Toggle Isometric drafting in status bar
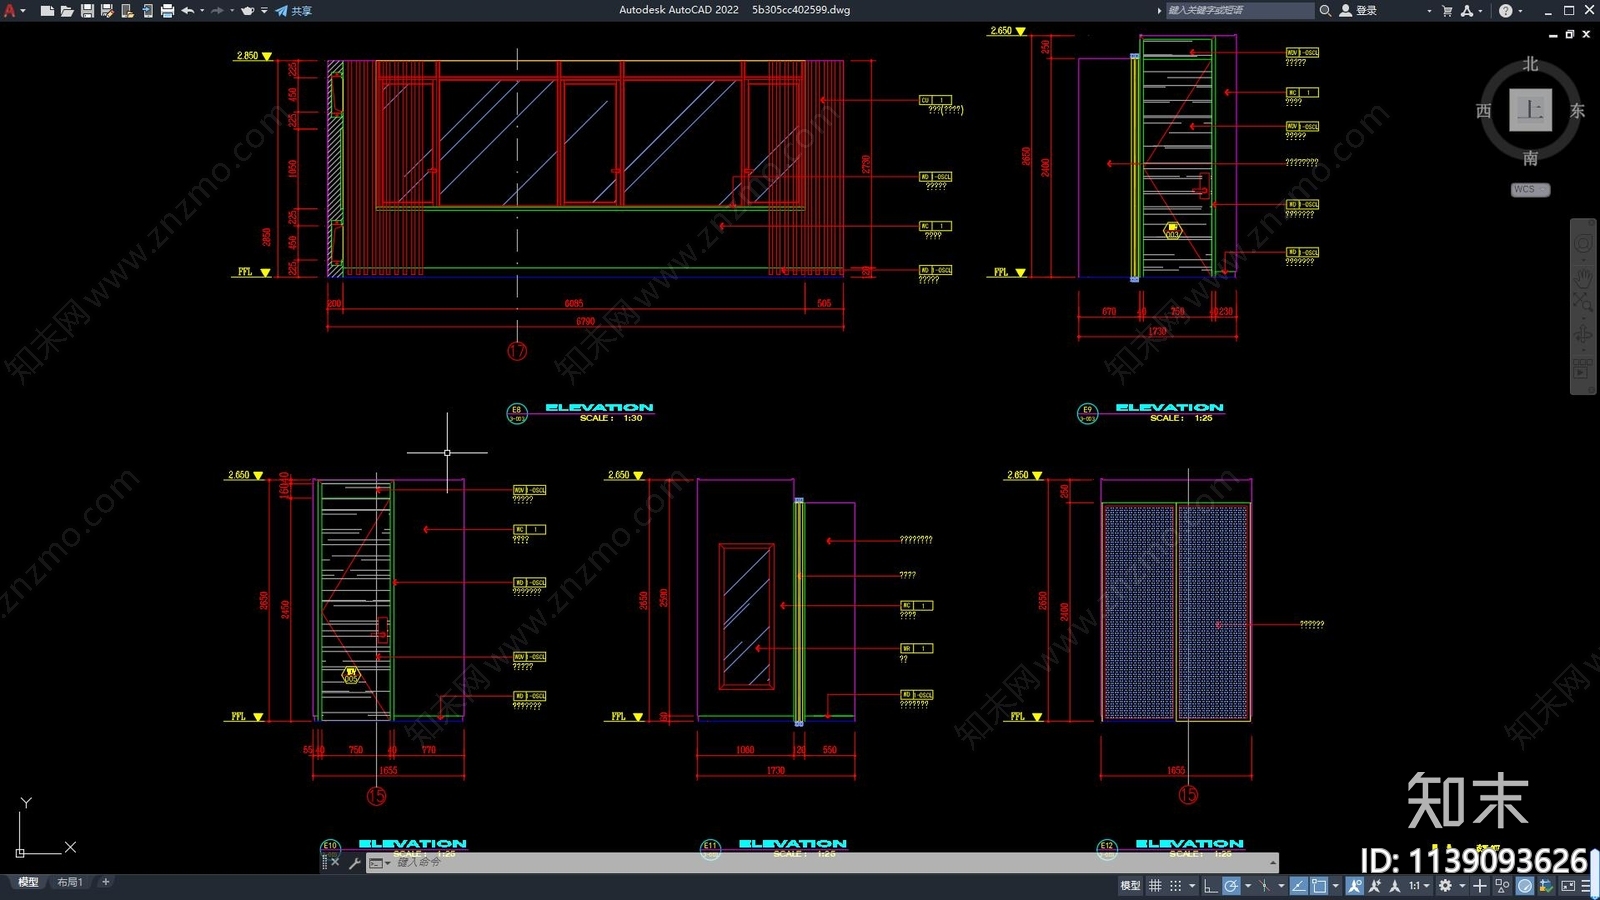1600x900 pixels. pos(1264,886)
